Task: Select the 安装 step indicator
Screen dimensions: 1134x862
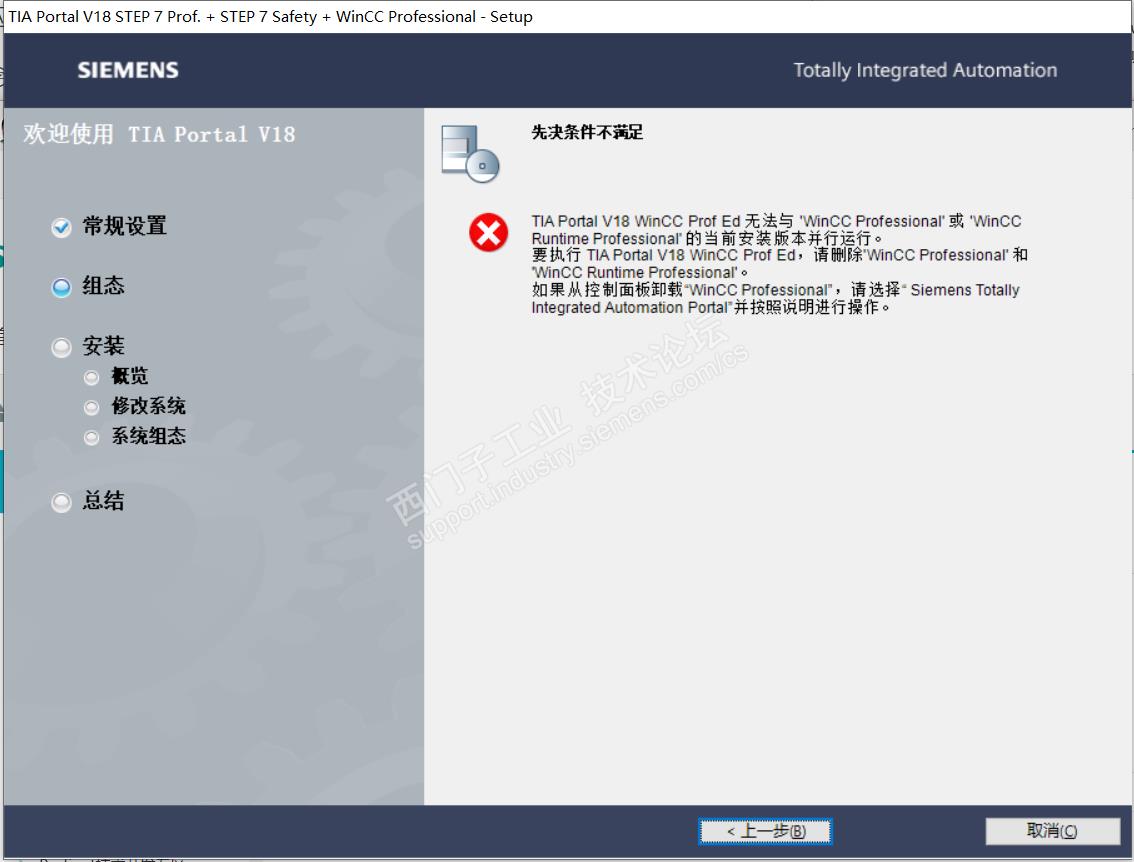Action: [61, 347]
